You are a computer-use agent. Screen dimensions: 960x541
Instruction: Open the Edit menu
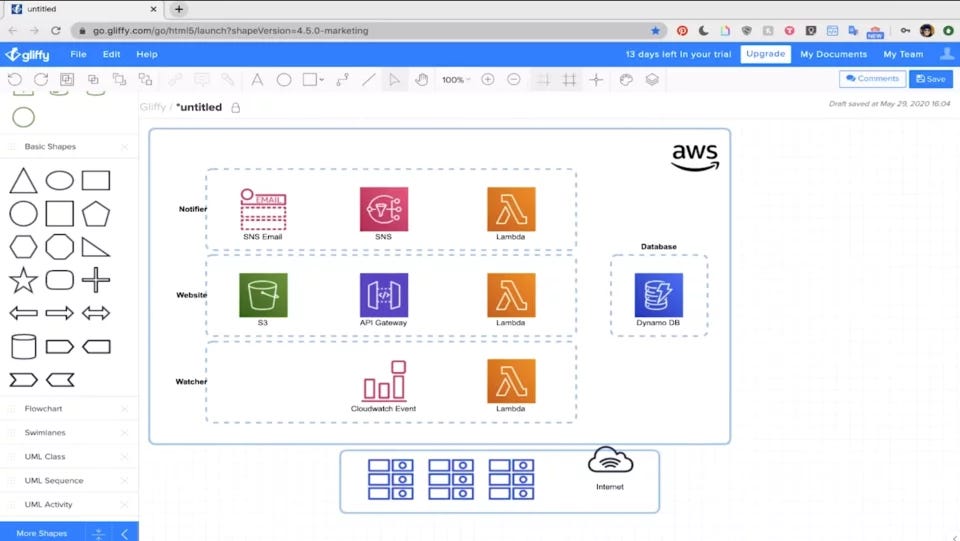[x=111, y=54]
